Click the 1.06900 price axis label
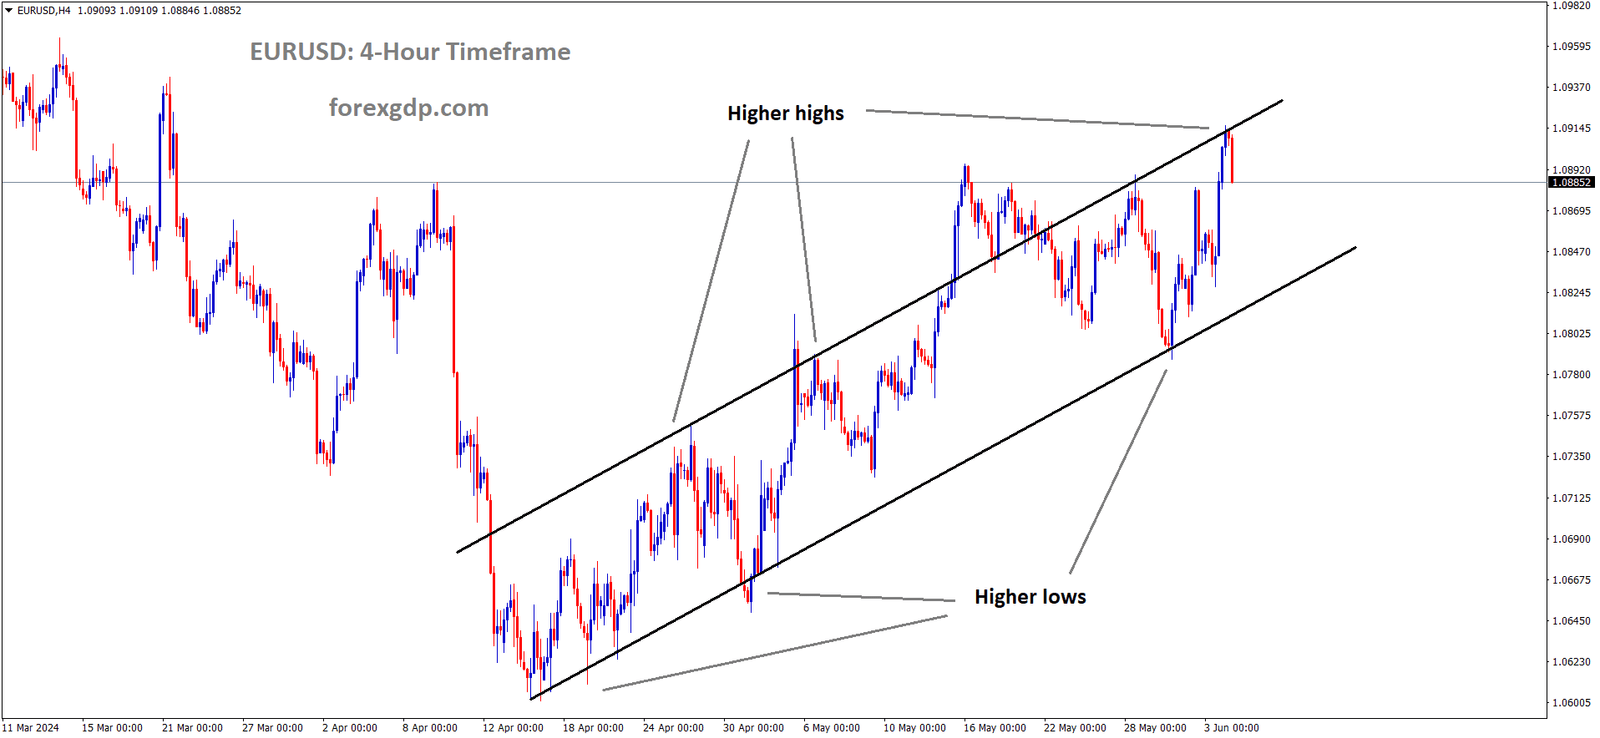Screen dimensions: 1600x738 (1571, 539)
